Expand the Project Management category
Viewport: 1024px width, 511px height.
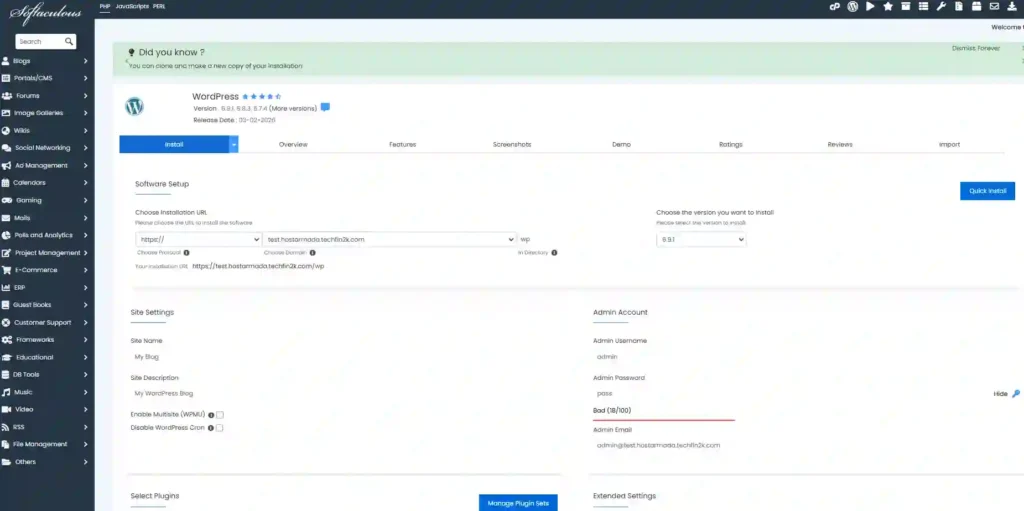pyautogui.click(x=45, y=253)
